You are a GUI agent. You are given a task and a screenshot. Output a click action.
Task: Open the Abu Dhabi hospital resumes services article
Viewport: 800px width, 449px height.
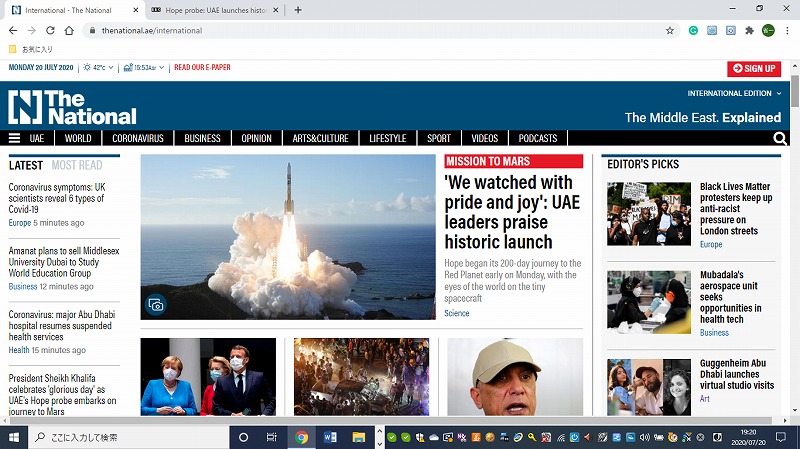[x=62, y=326]
